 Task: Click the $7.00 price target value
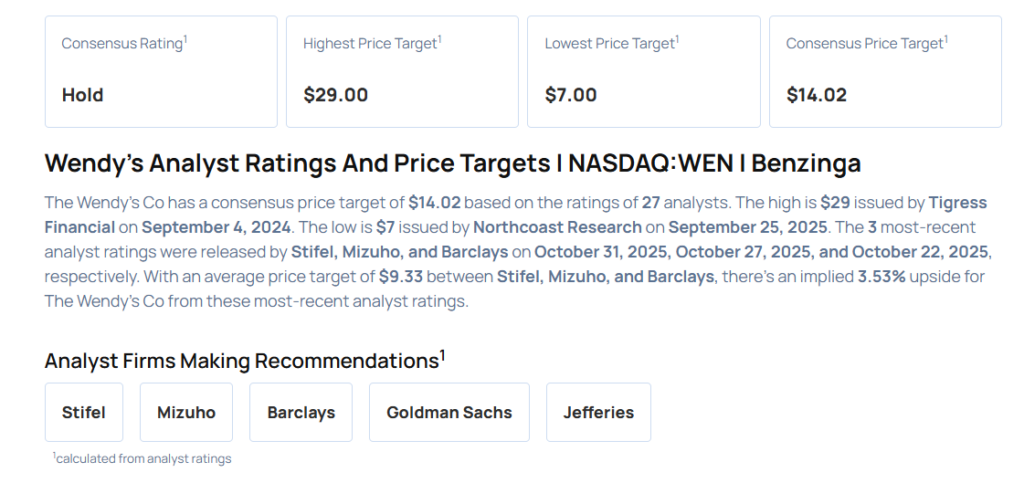click(571, 96)
